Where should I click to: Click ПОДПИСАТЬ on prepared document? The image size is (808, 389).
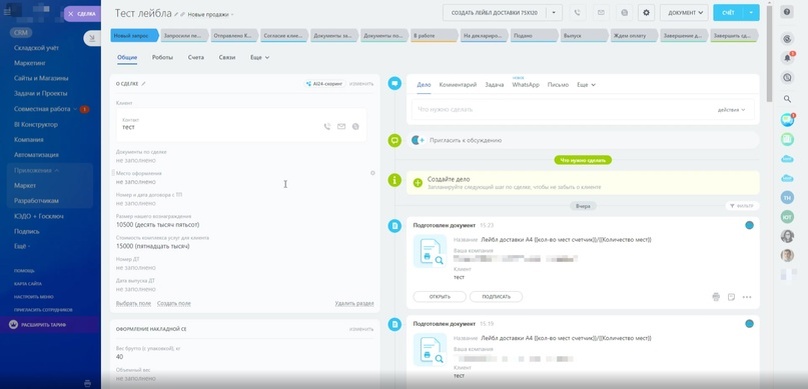point(496,297)
